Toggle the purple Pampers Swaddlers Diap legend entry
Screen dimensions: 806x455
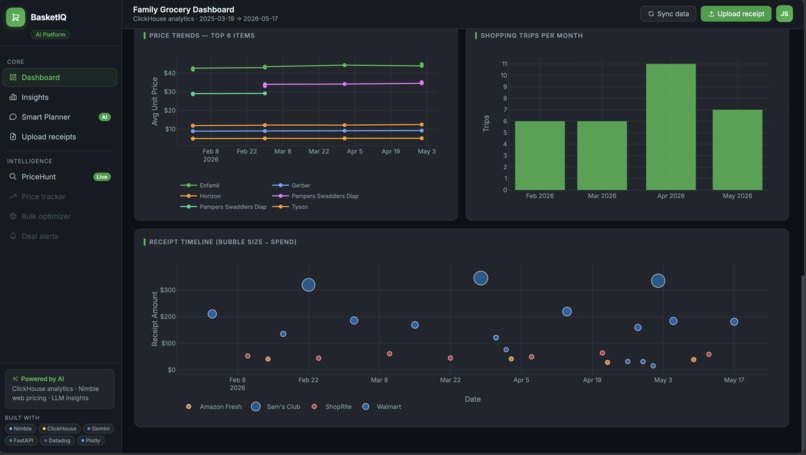coord(315,196)
